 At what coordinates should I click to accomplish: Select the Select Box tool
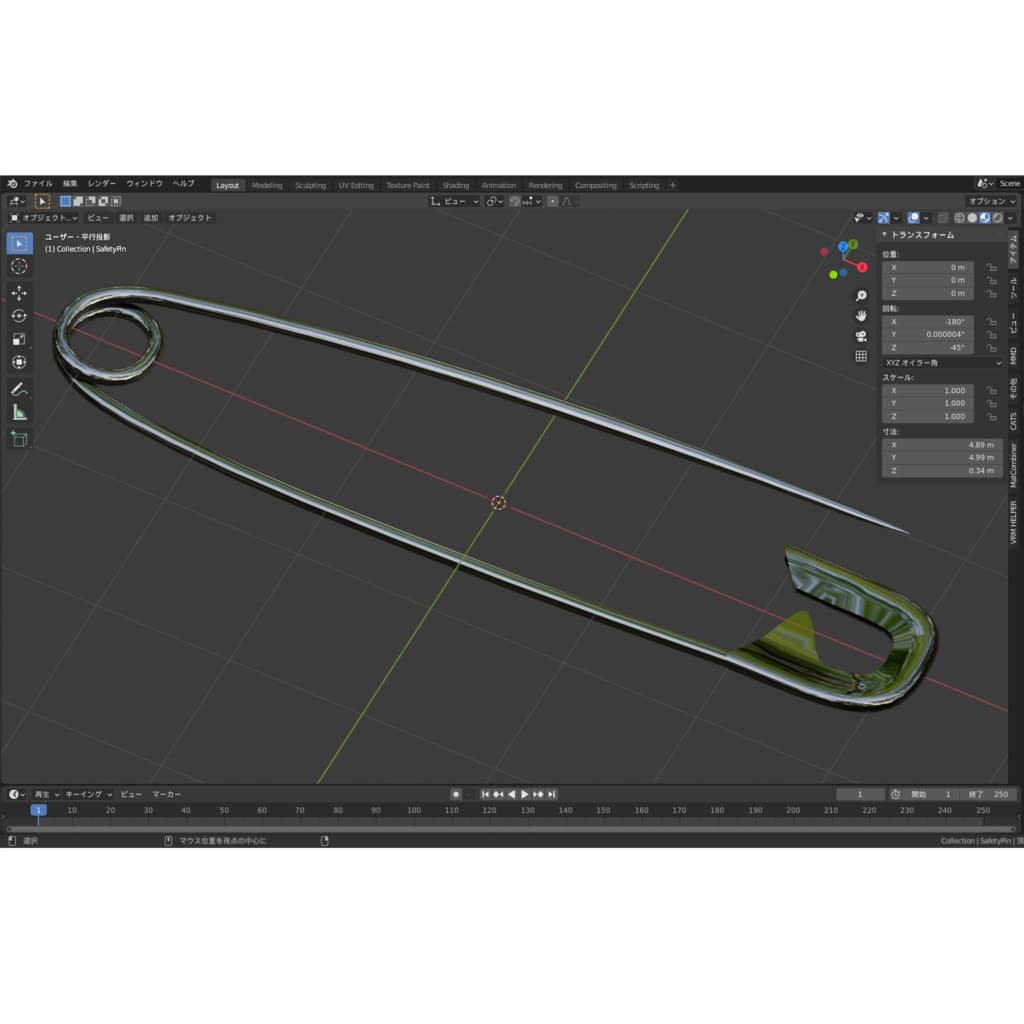(20, 244)
